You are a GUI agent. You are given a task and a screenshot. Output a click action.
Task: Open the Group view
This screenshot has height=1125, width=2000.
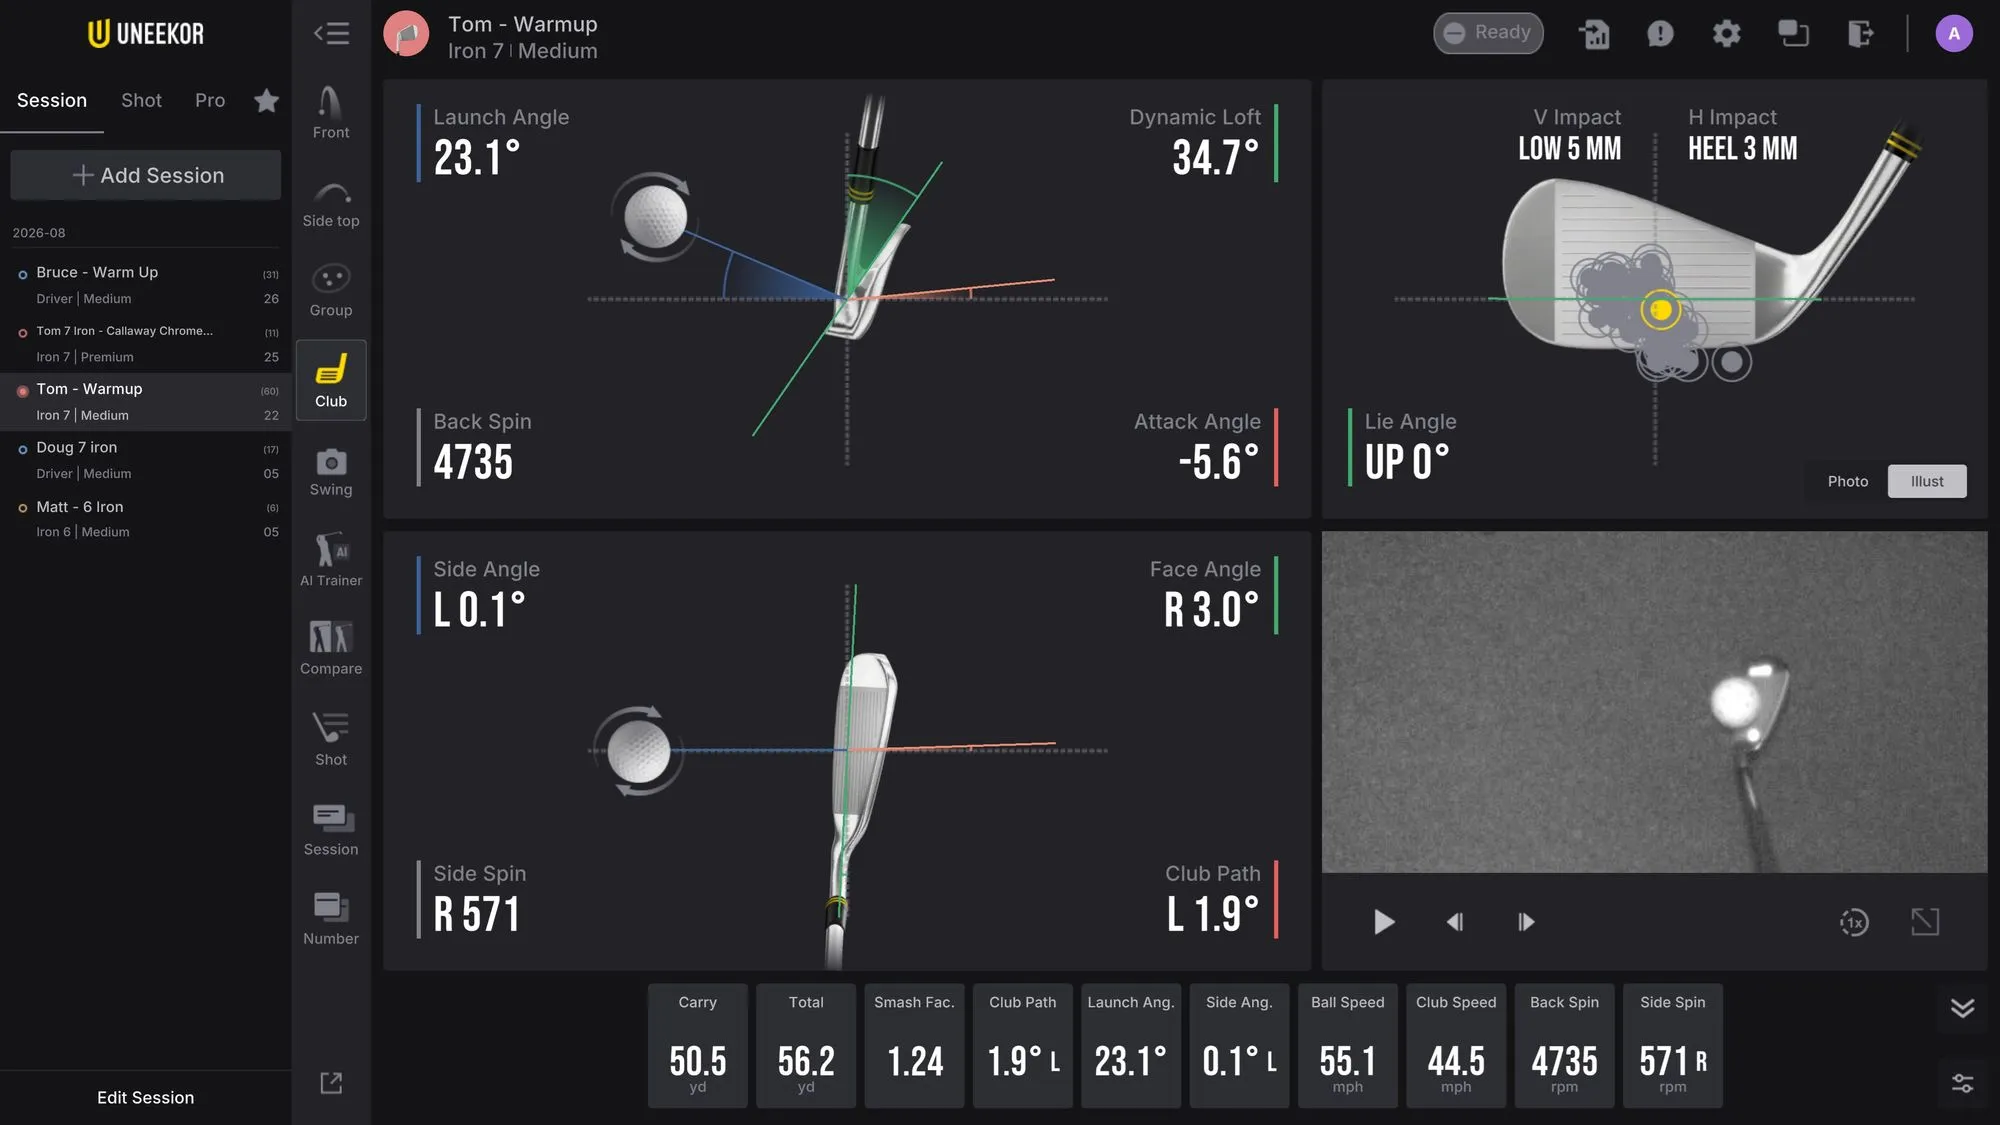[x=331, y=292]
